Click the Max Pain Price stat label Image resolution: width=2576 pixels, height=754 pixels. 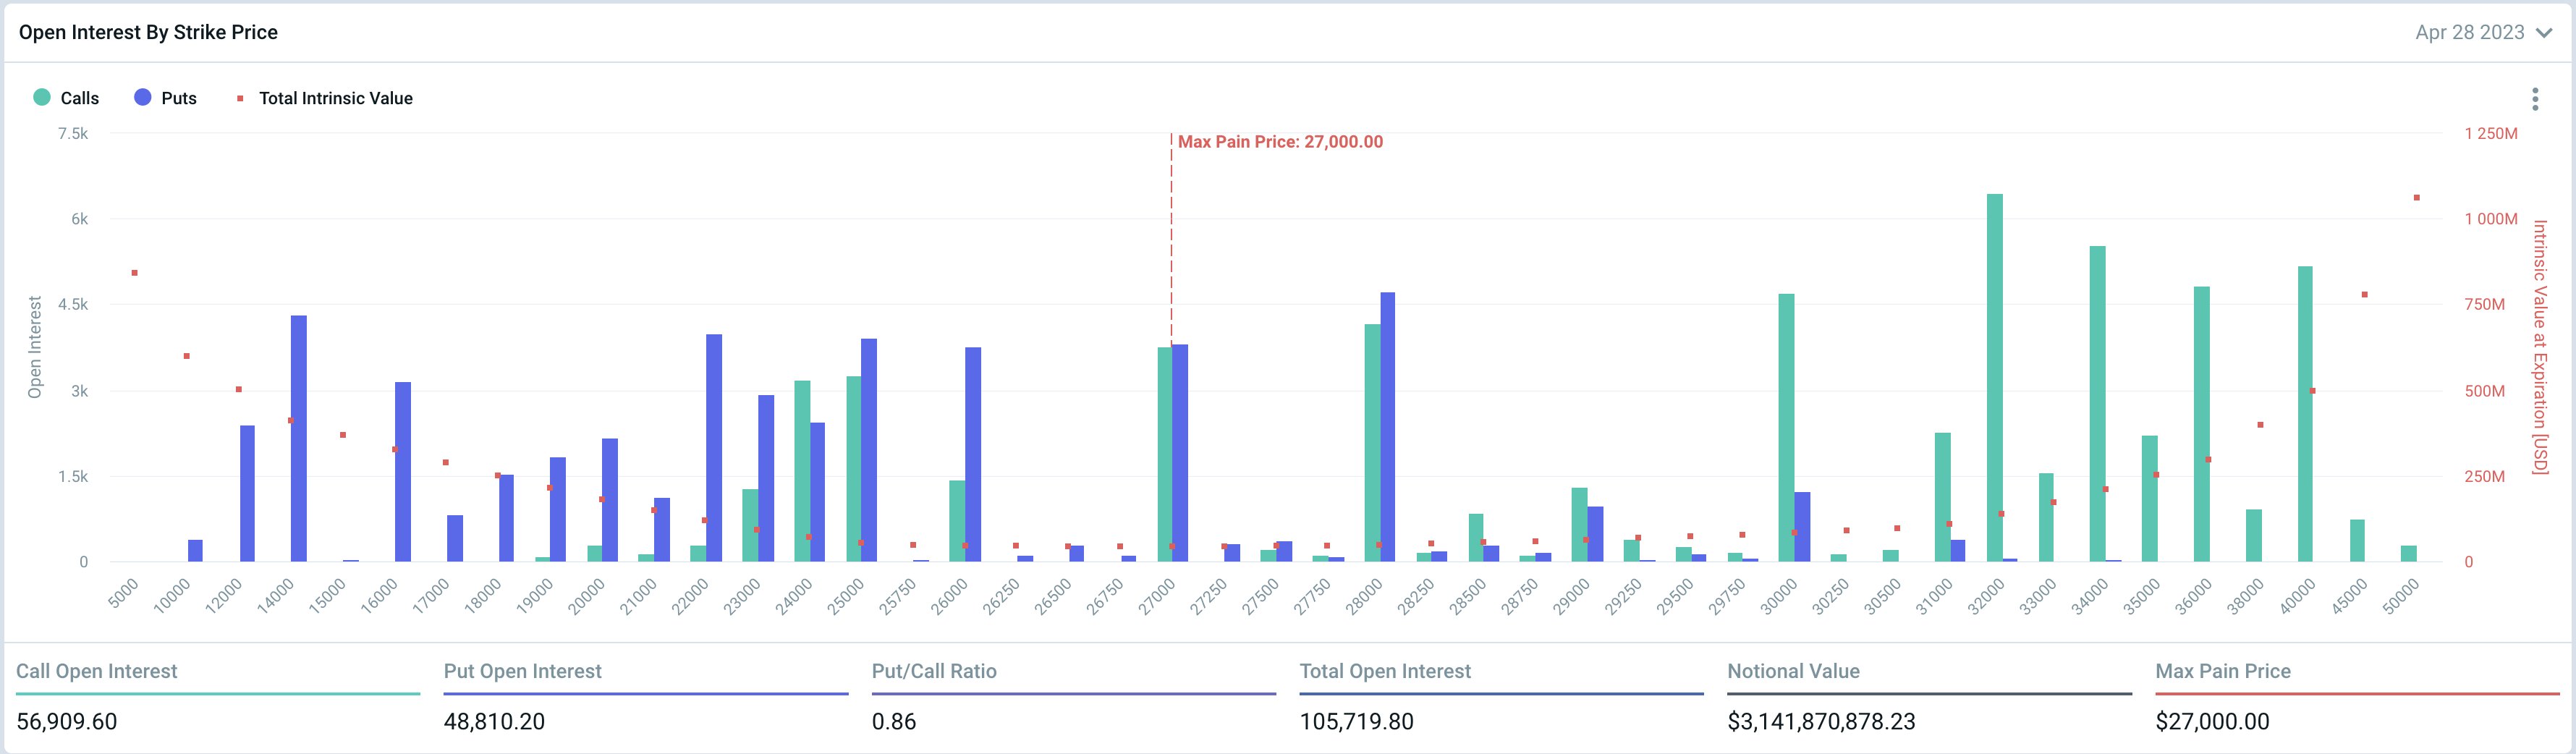tap(2223, 671)
